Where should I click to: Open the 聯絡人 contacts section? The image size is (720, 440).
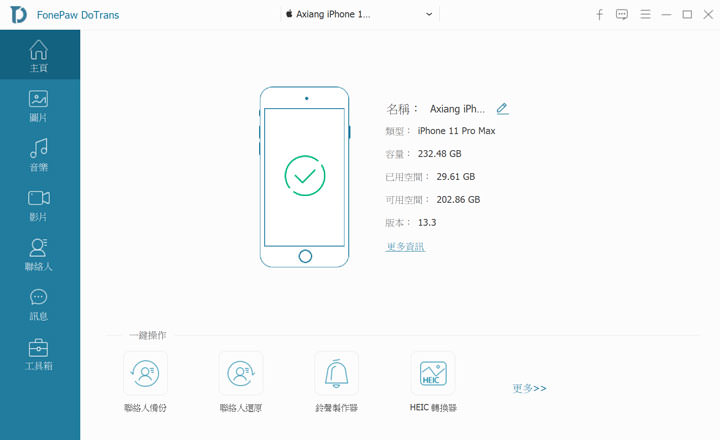(x=39, y=255)
